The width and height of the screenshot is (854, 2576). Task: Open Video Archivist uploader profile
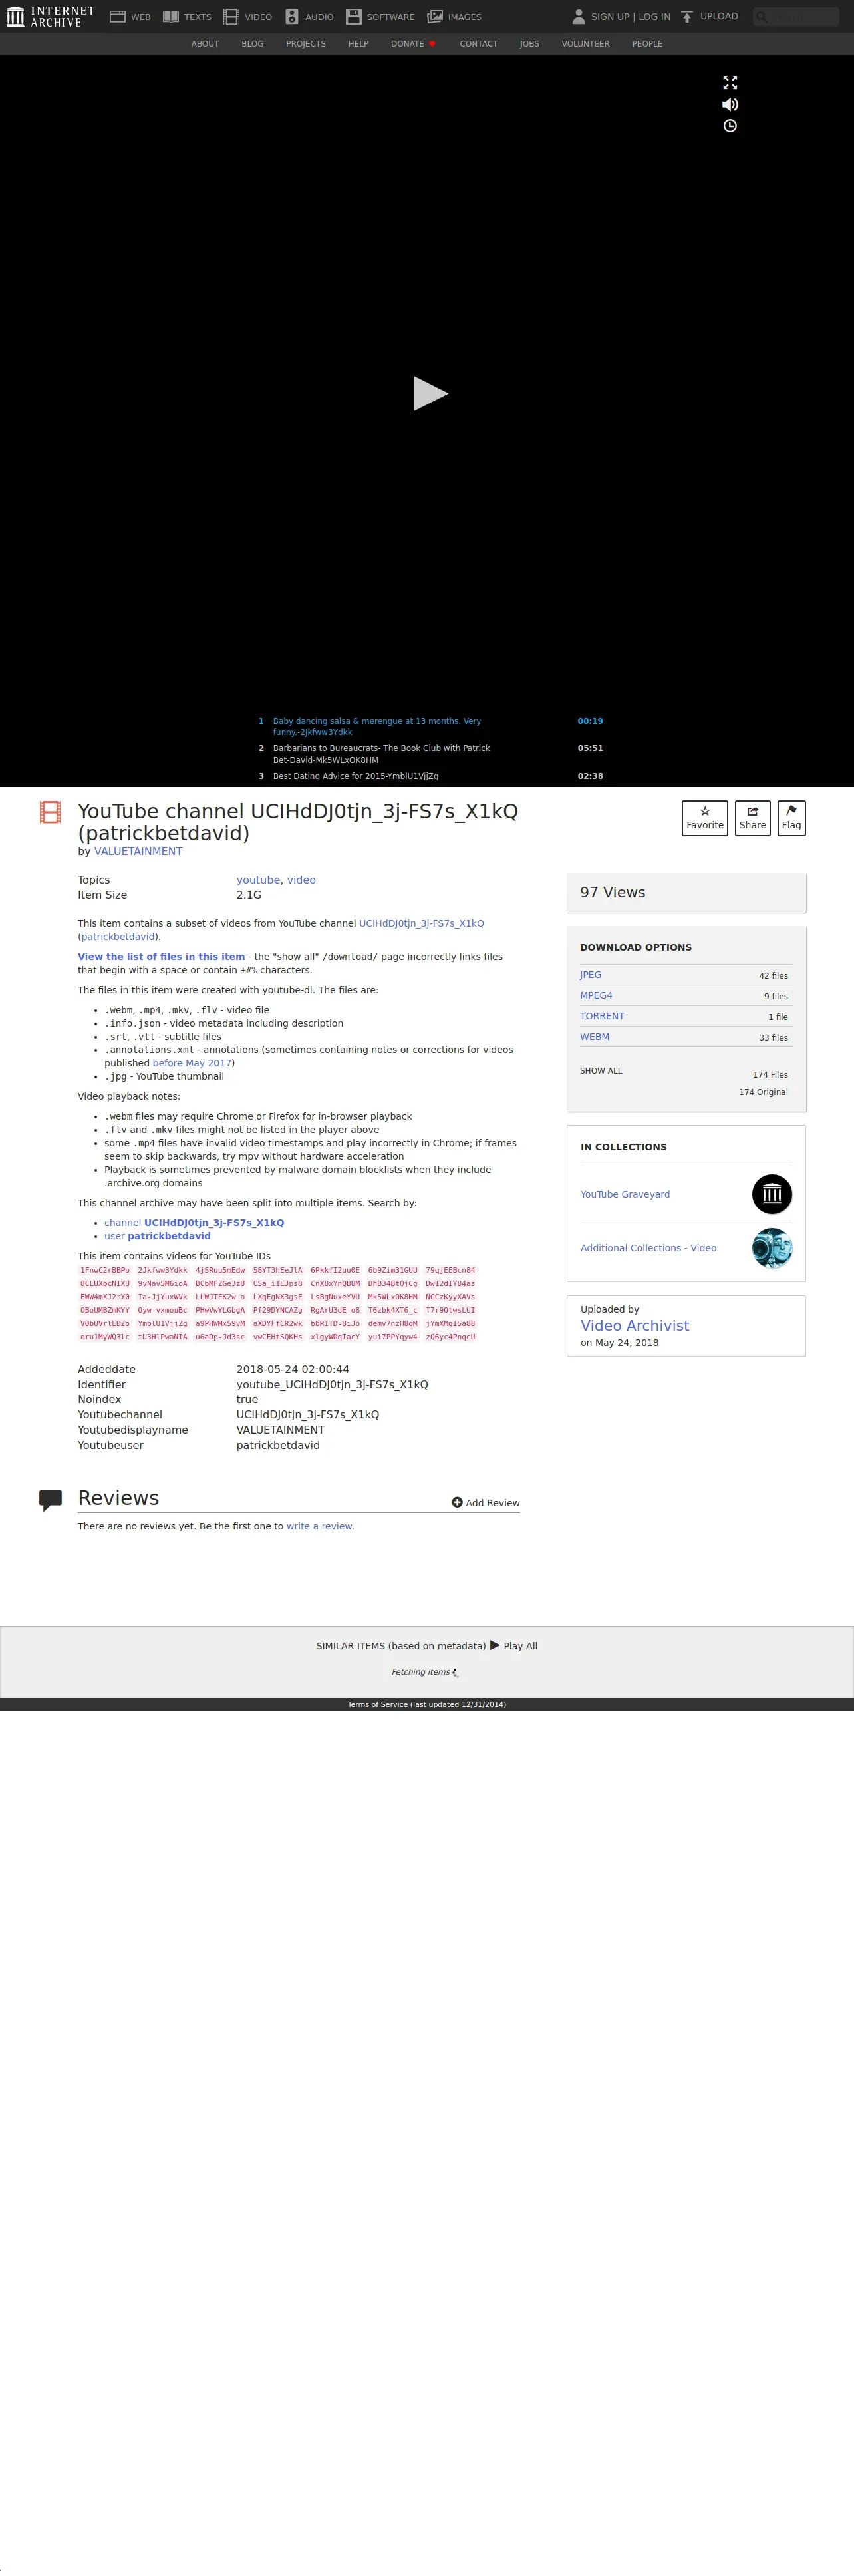(x=635, y=1325)
